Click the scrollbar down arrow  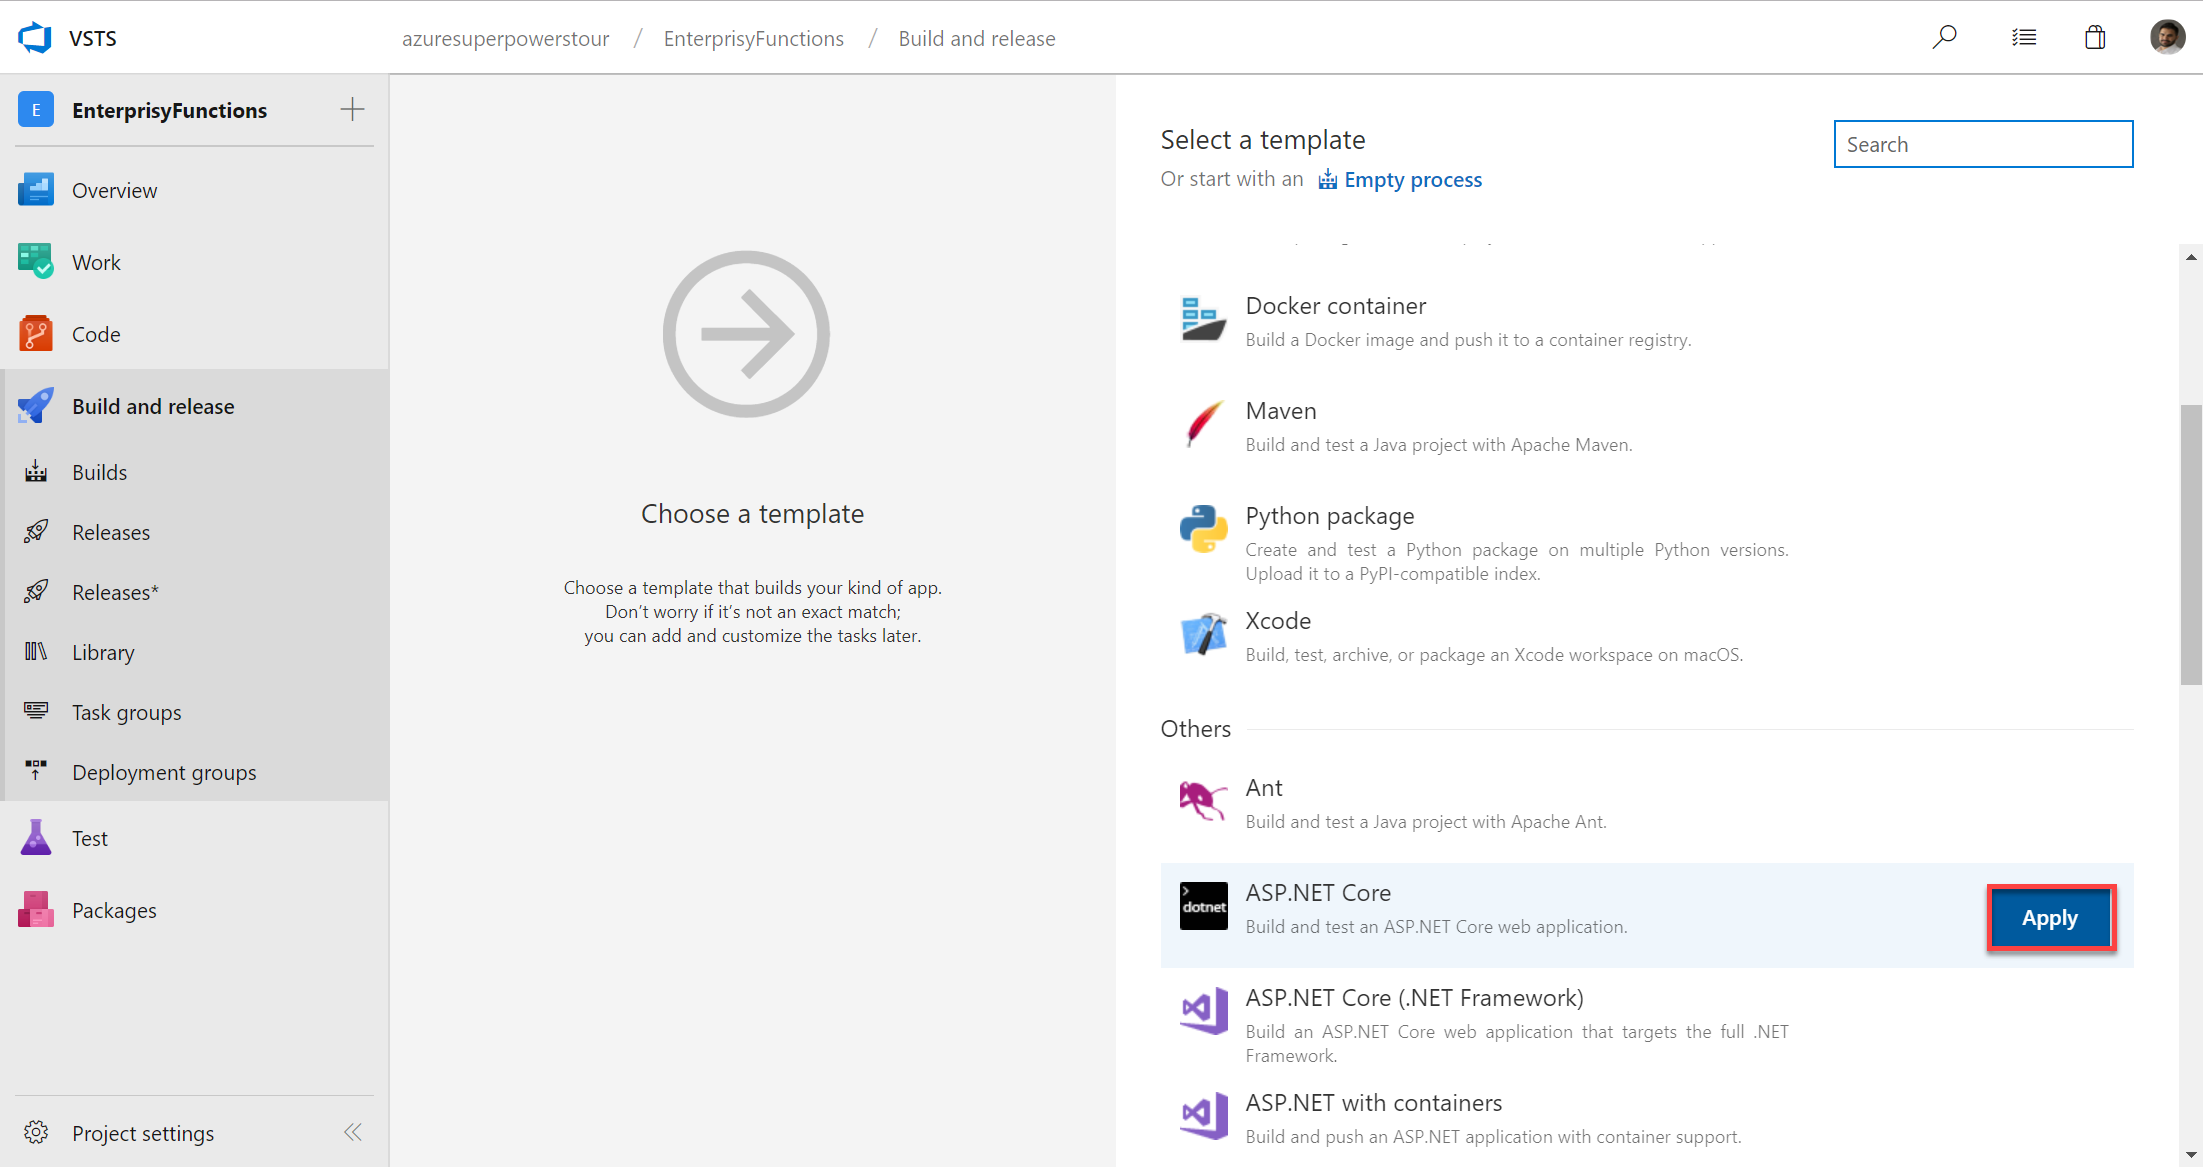click(x=2191, y=1155)
